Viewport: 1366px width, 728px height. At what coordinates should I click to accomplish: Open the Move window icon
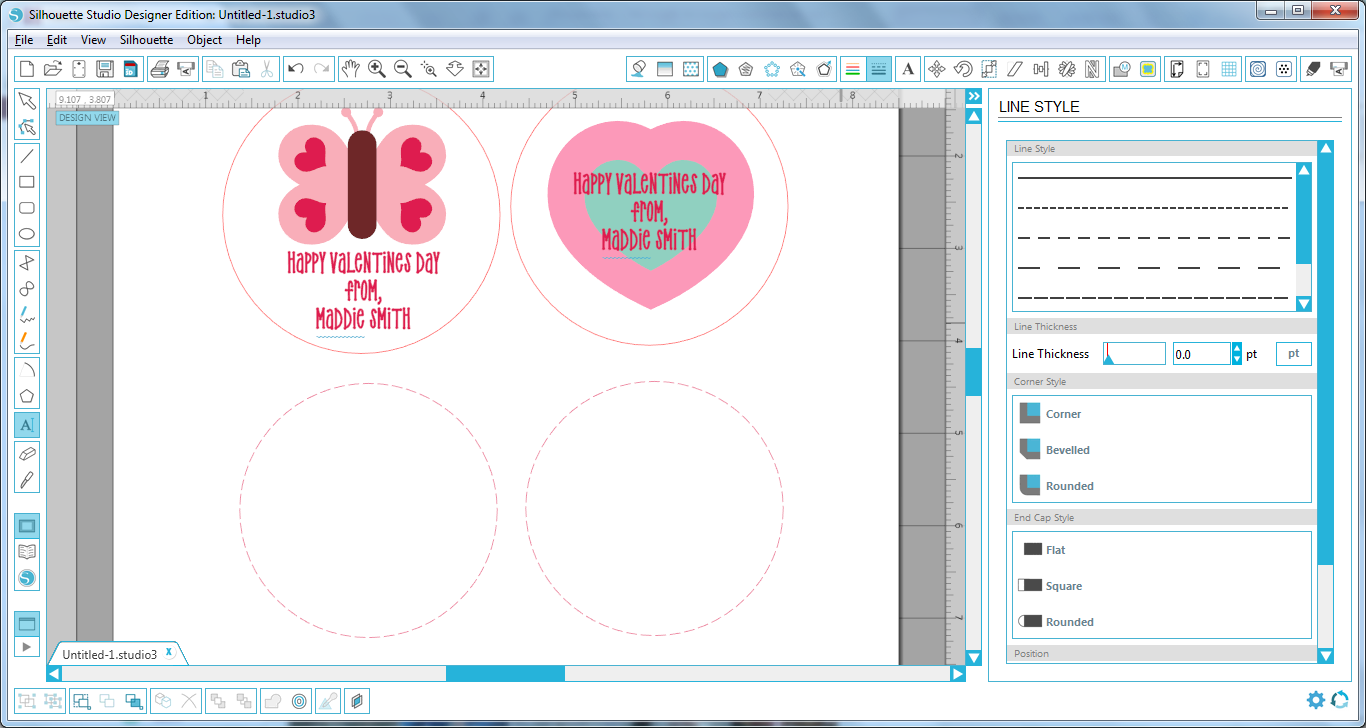pyautogui.click(x=937, y=69)
